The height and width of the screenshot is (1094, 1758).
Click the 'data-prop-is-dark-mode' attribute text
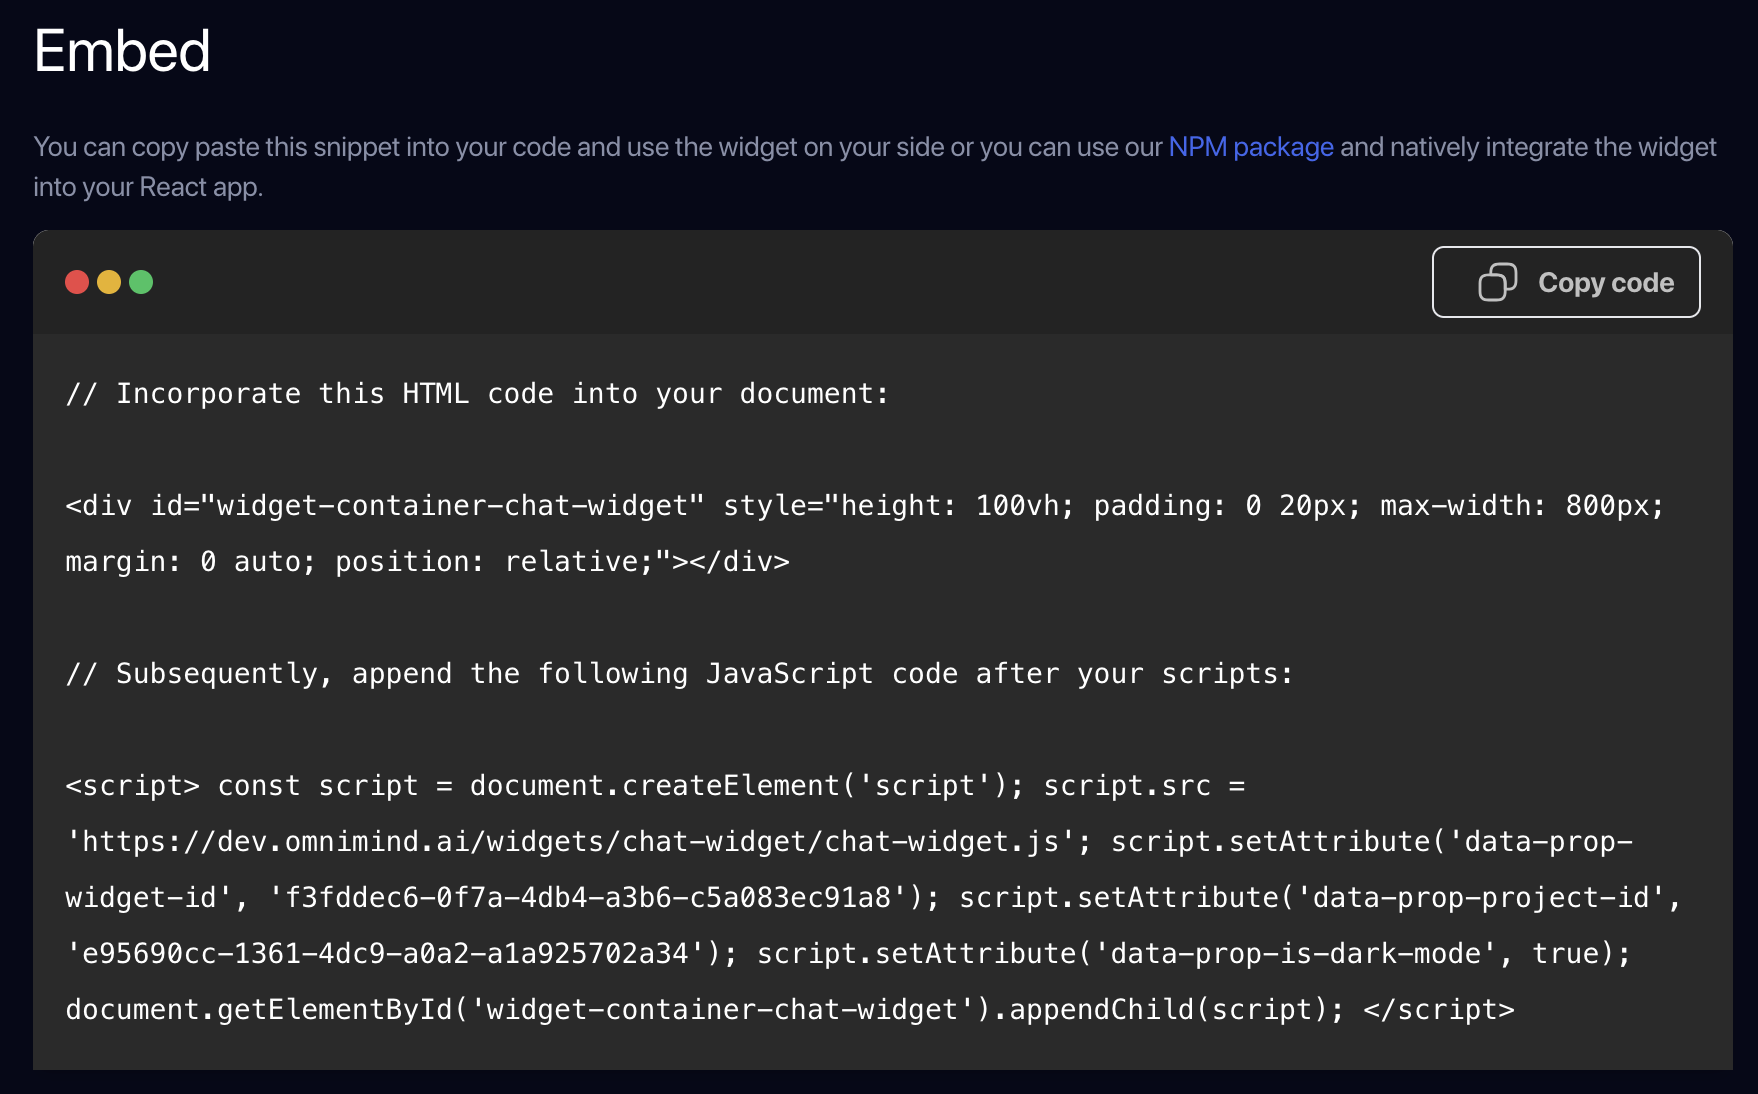pos(1303,954)
